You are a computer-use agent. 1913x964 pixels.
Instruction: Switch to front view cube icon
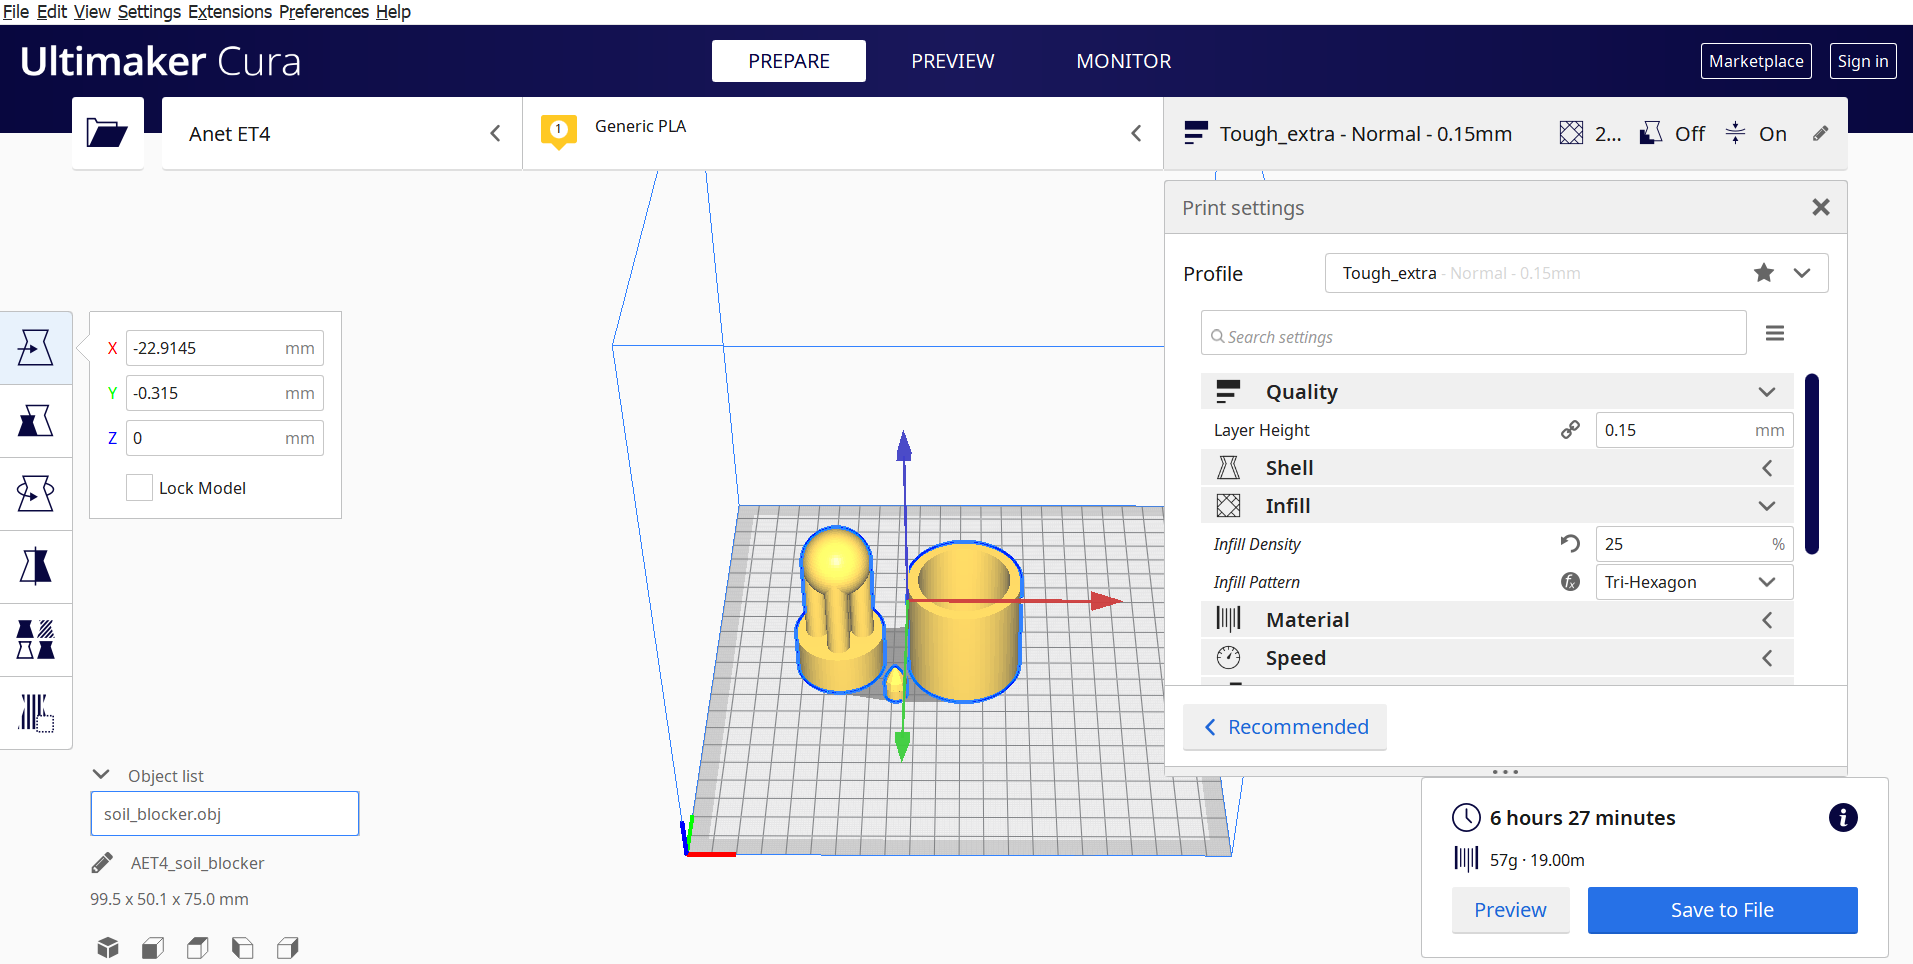(x=153, y=947)
